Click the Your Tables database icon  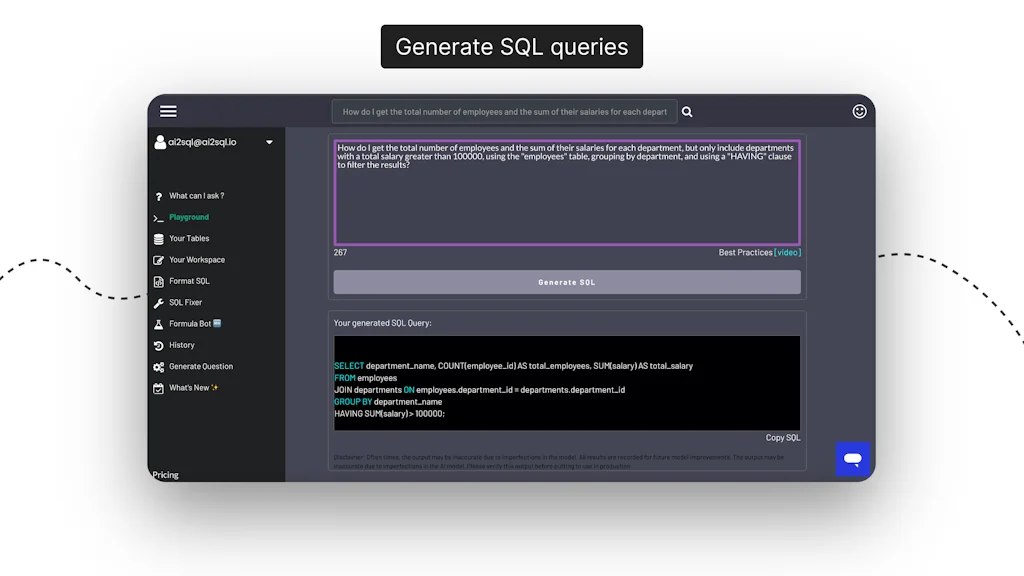(x=161, y=238)
